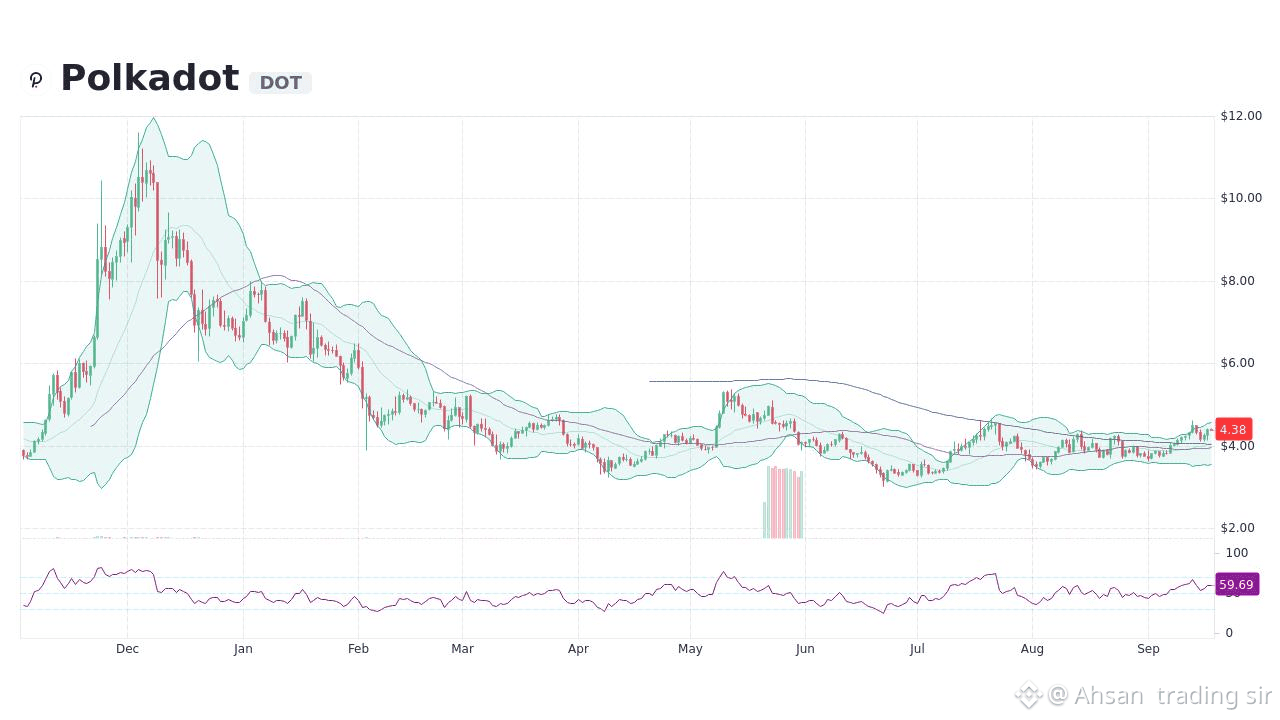Select the Feb label on time axis

pyautogui.click(x=358, y=649)
